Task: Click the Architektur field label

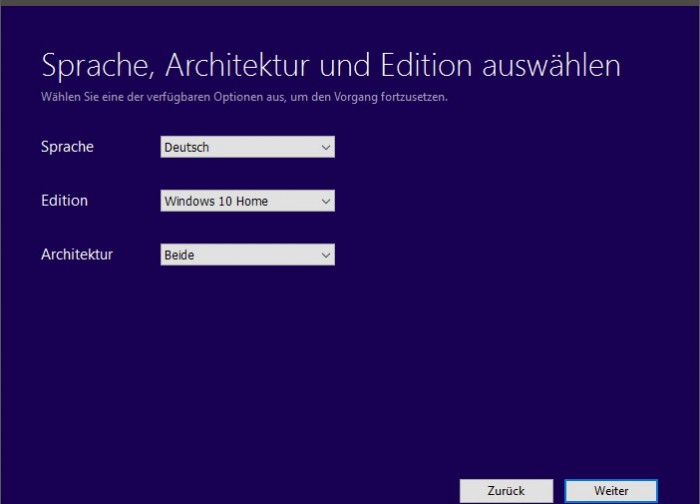Action: pyautogui.click(x=77, y=255)
